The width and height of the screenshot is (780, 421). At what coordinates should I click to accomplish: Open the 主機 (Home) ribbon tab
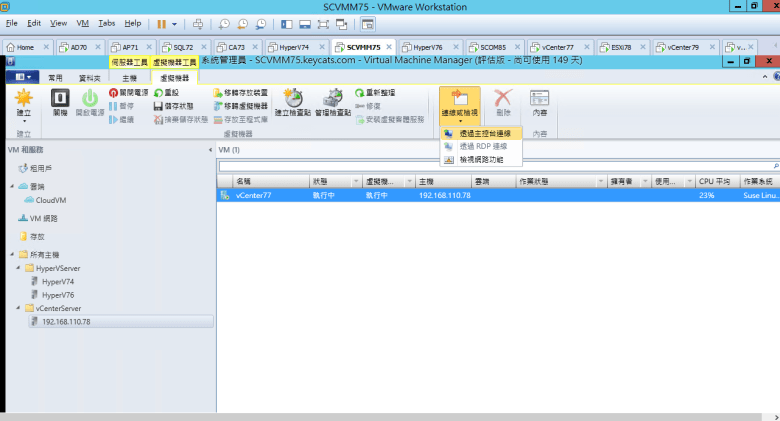(x=129, y=77)
